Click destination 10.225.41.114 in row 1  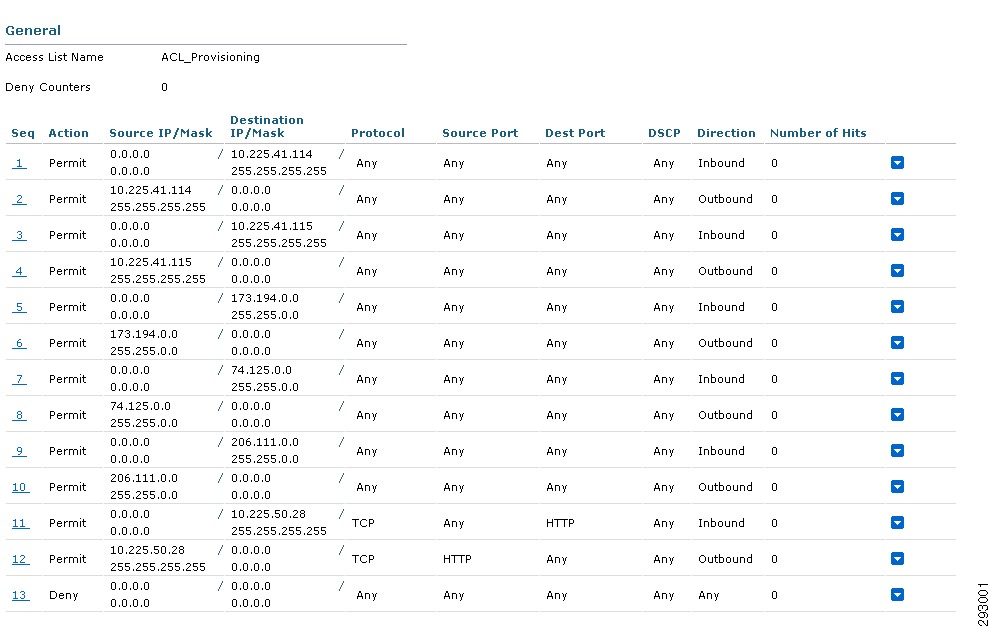click(272, 154)
